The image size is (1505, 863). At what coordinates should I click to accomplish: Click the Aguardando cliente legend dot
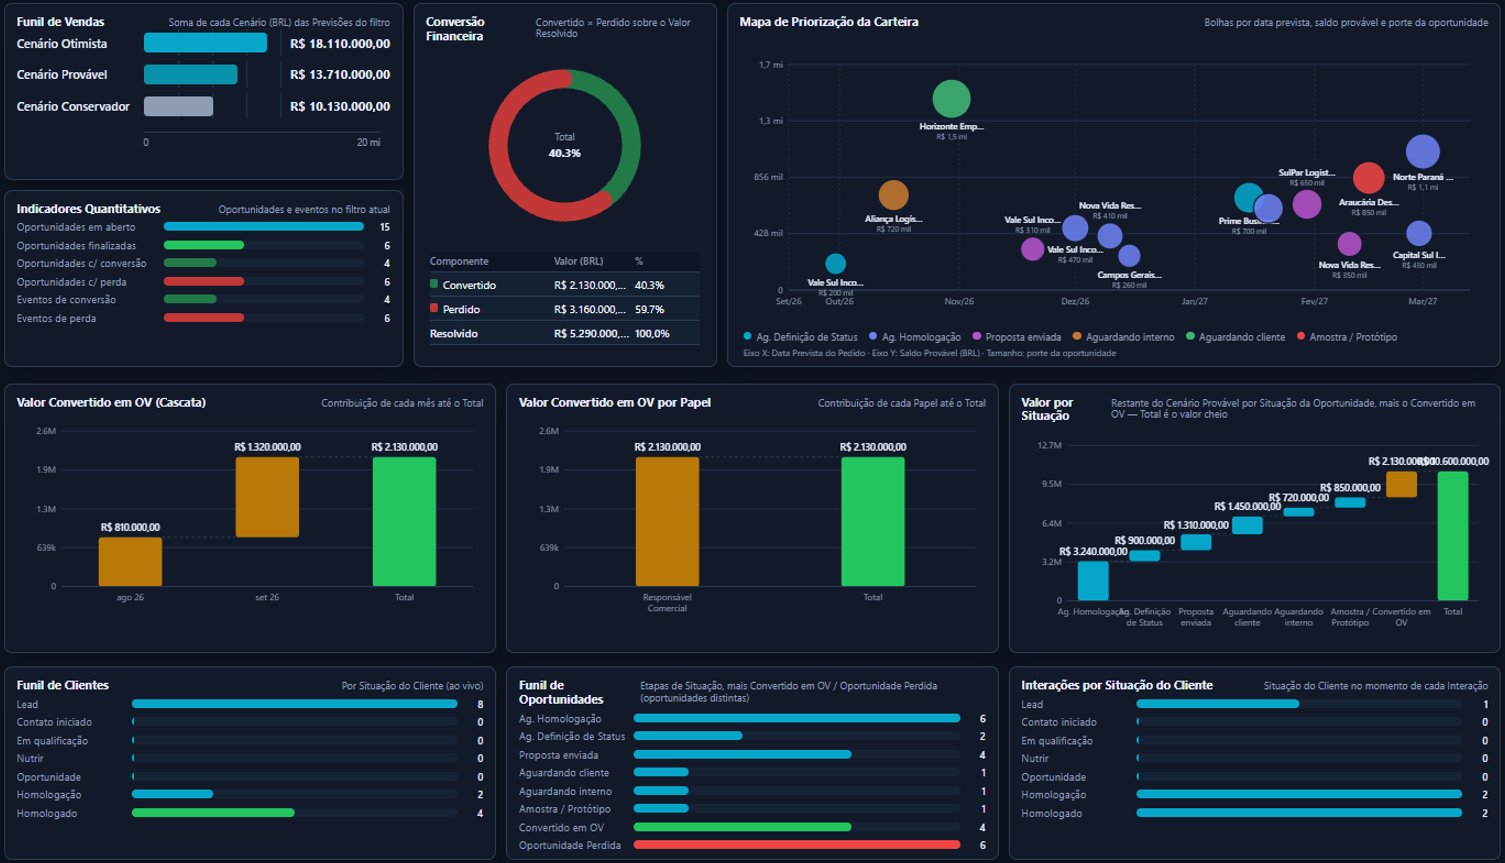1191,337
